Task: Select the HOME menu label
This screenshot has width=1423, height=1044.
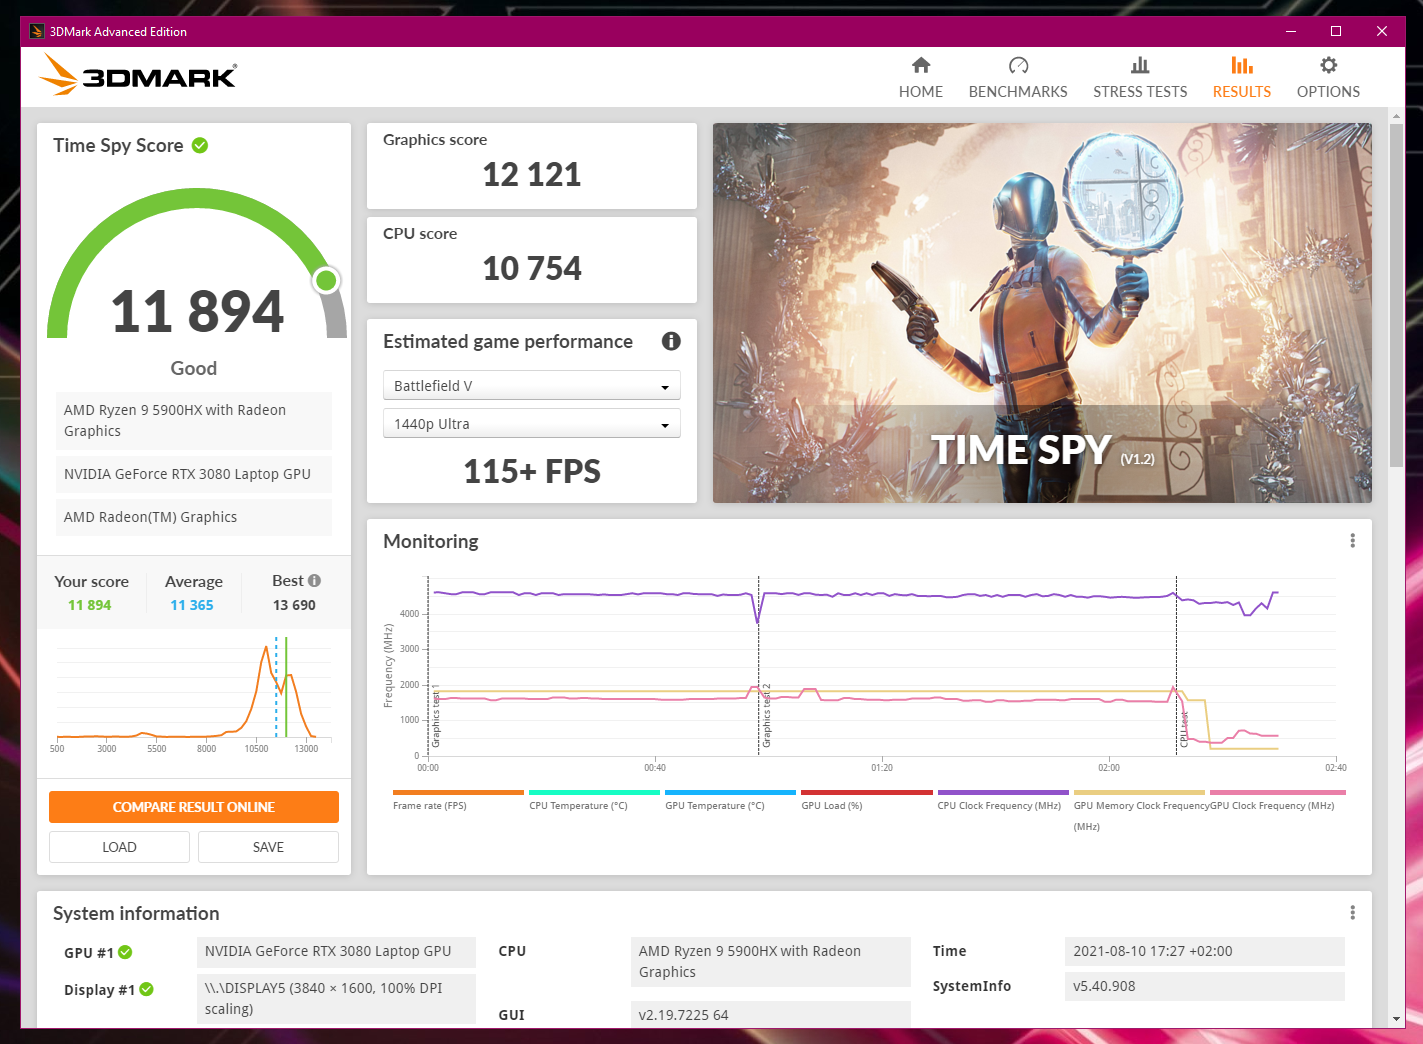Action: pyautogui.click(x=921, y=91)
